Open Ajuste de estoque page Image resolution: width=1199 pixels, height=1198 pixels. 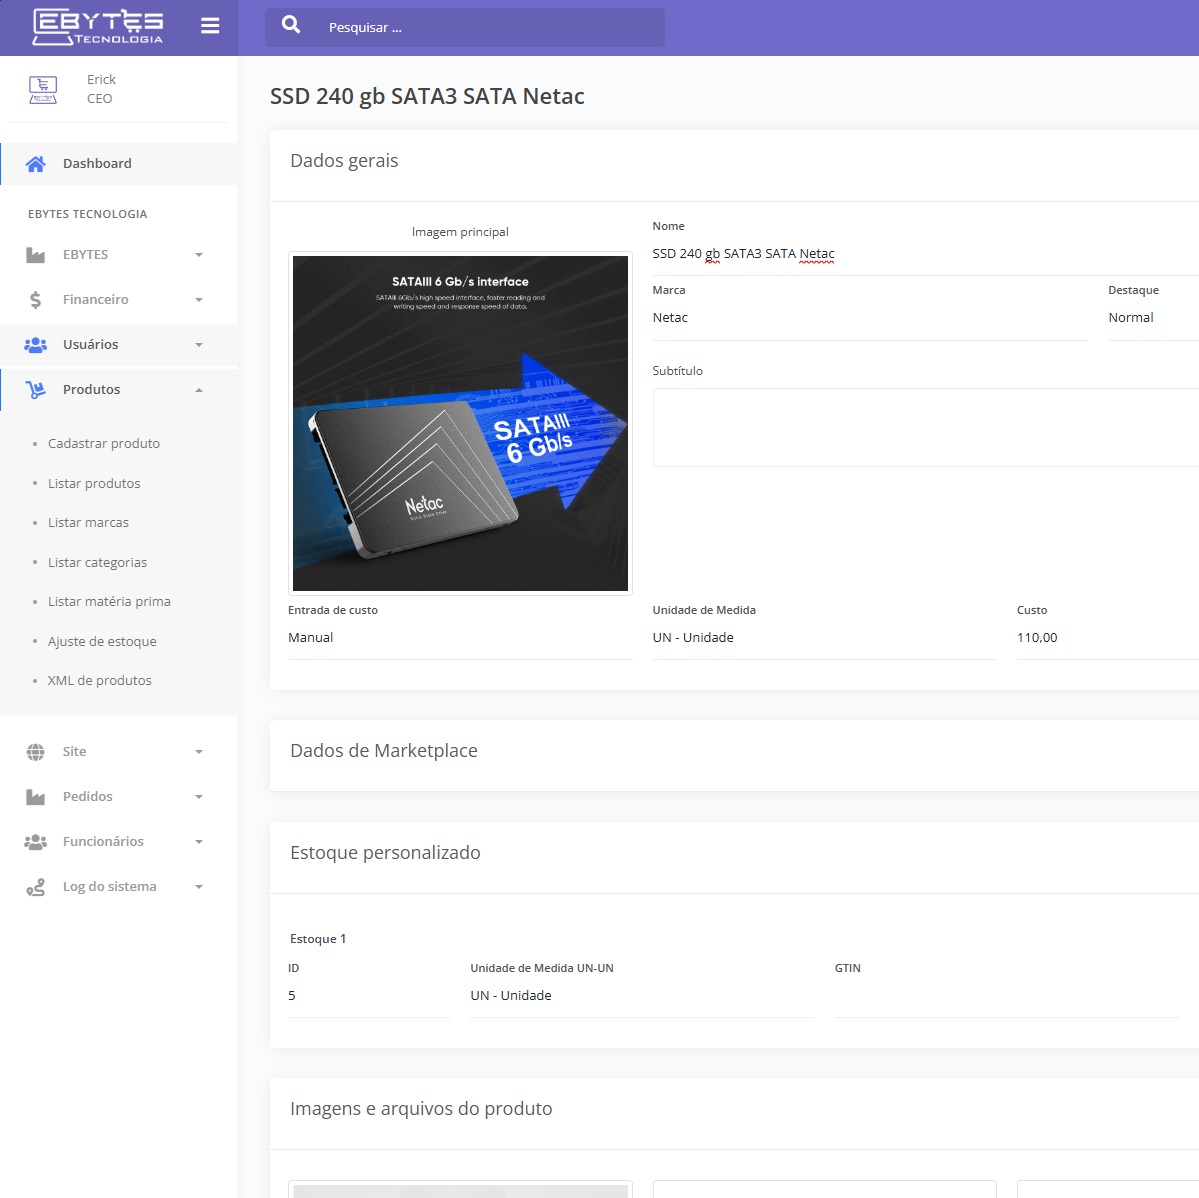pyautogui.click(x=102, y=642)
